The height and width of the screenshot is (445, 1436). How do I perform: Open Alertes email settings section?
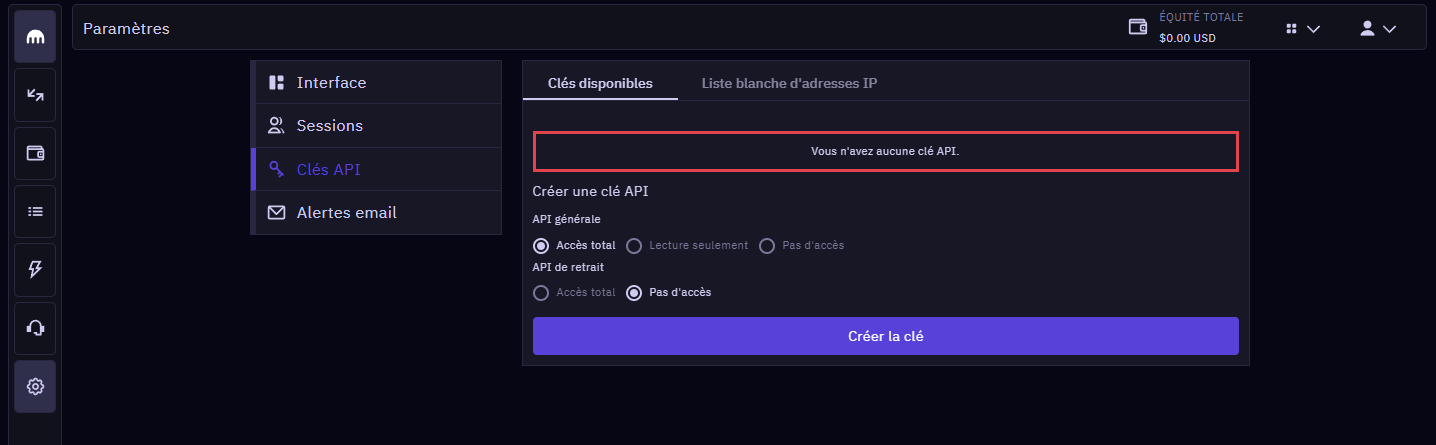(376, 213)
